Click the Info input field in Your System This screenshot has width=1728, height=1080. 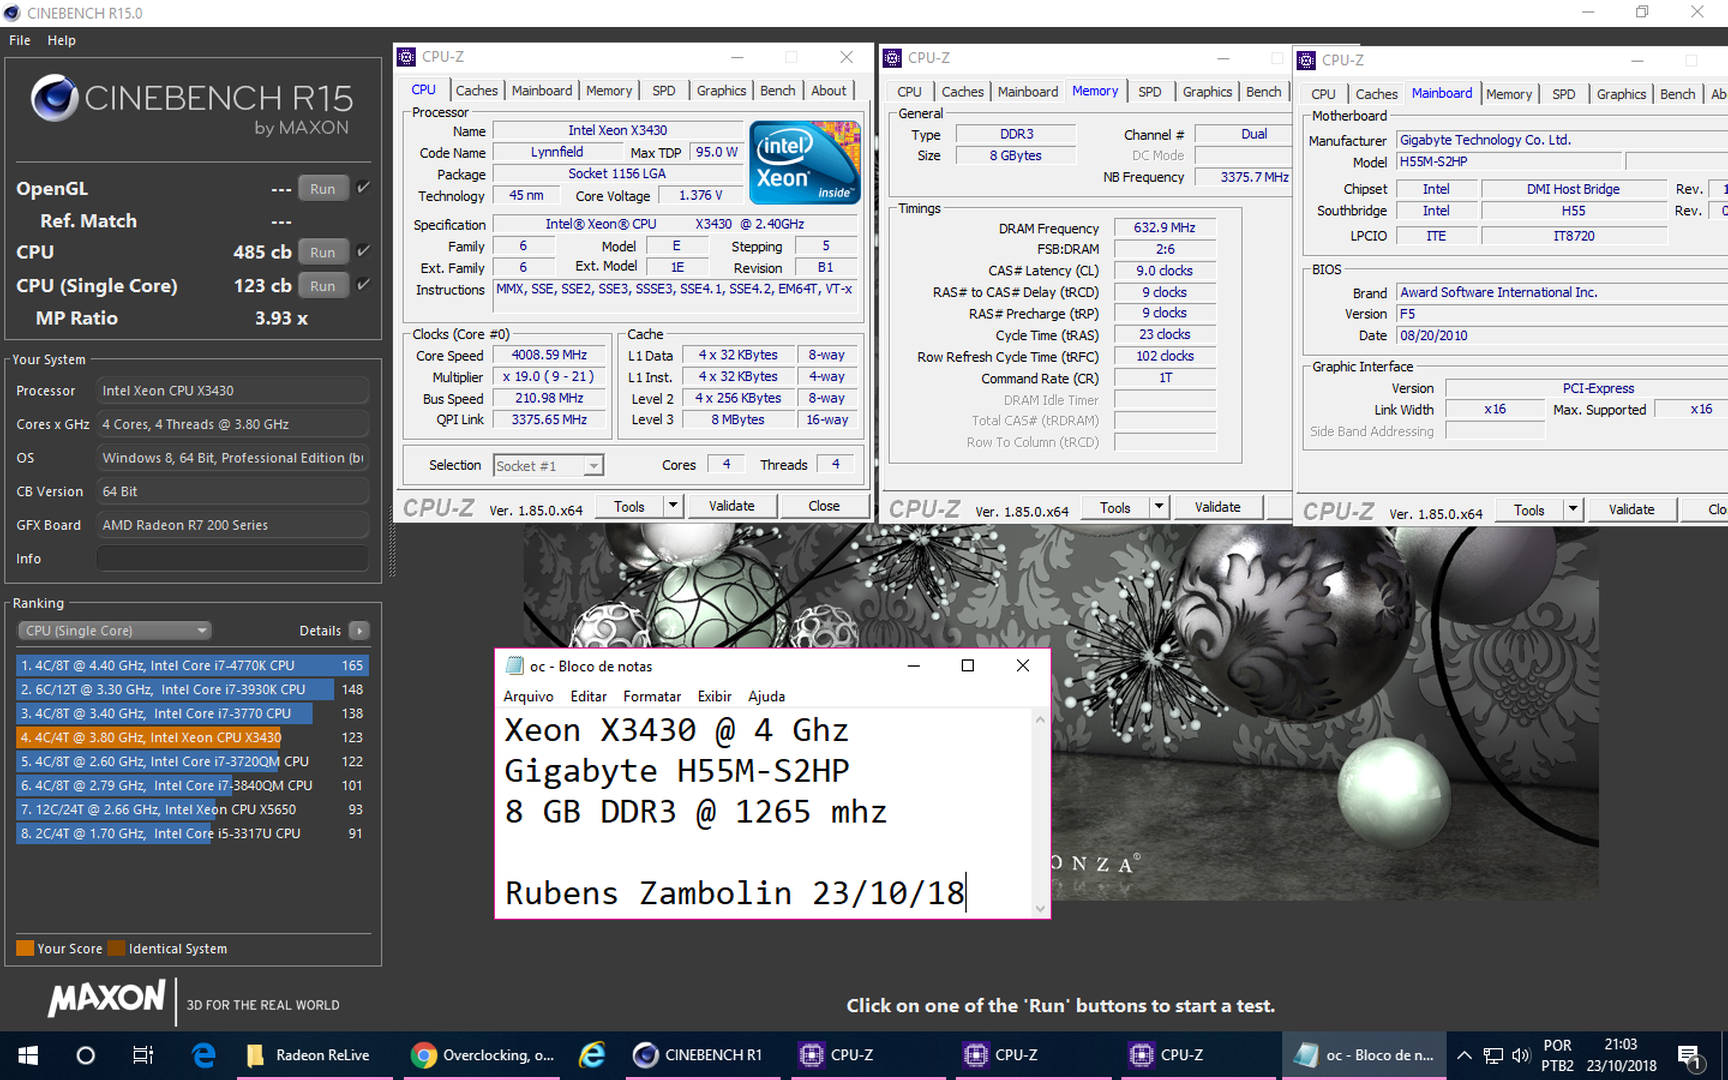coord(232,559)
